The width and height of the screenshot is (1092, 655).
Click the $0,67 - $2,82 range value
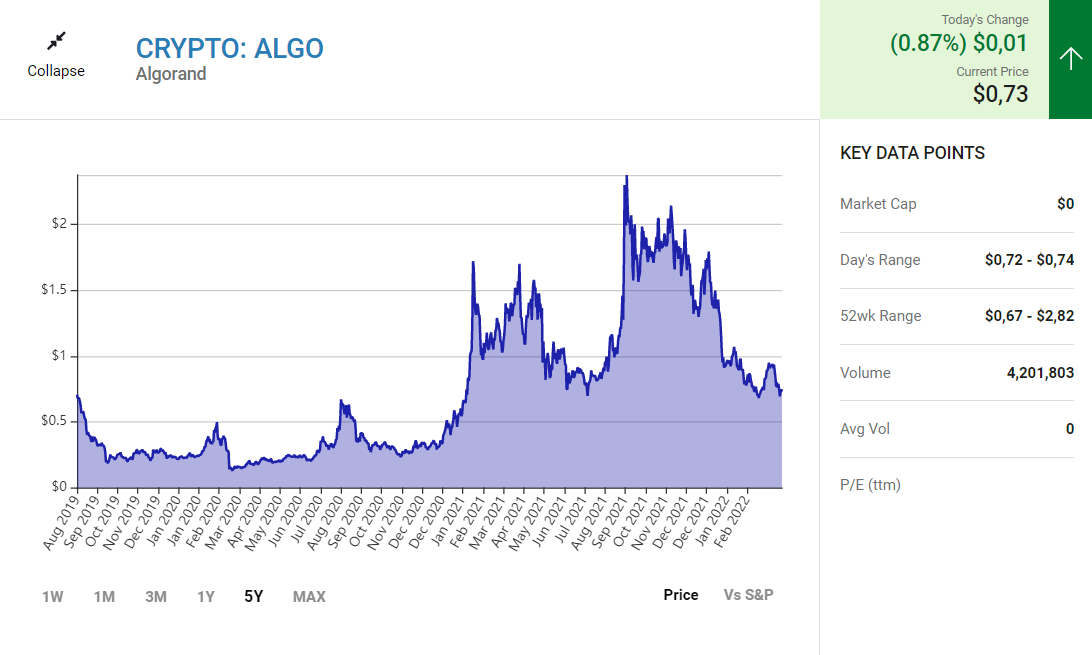point(1029,316)
